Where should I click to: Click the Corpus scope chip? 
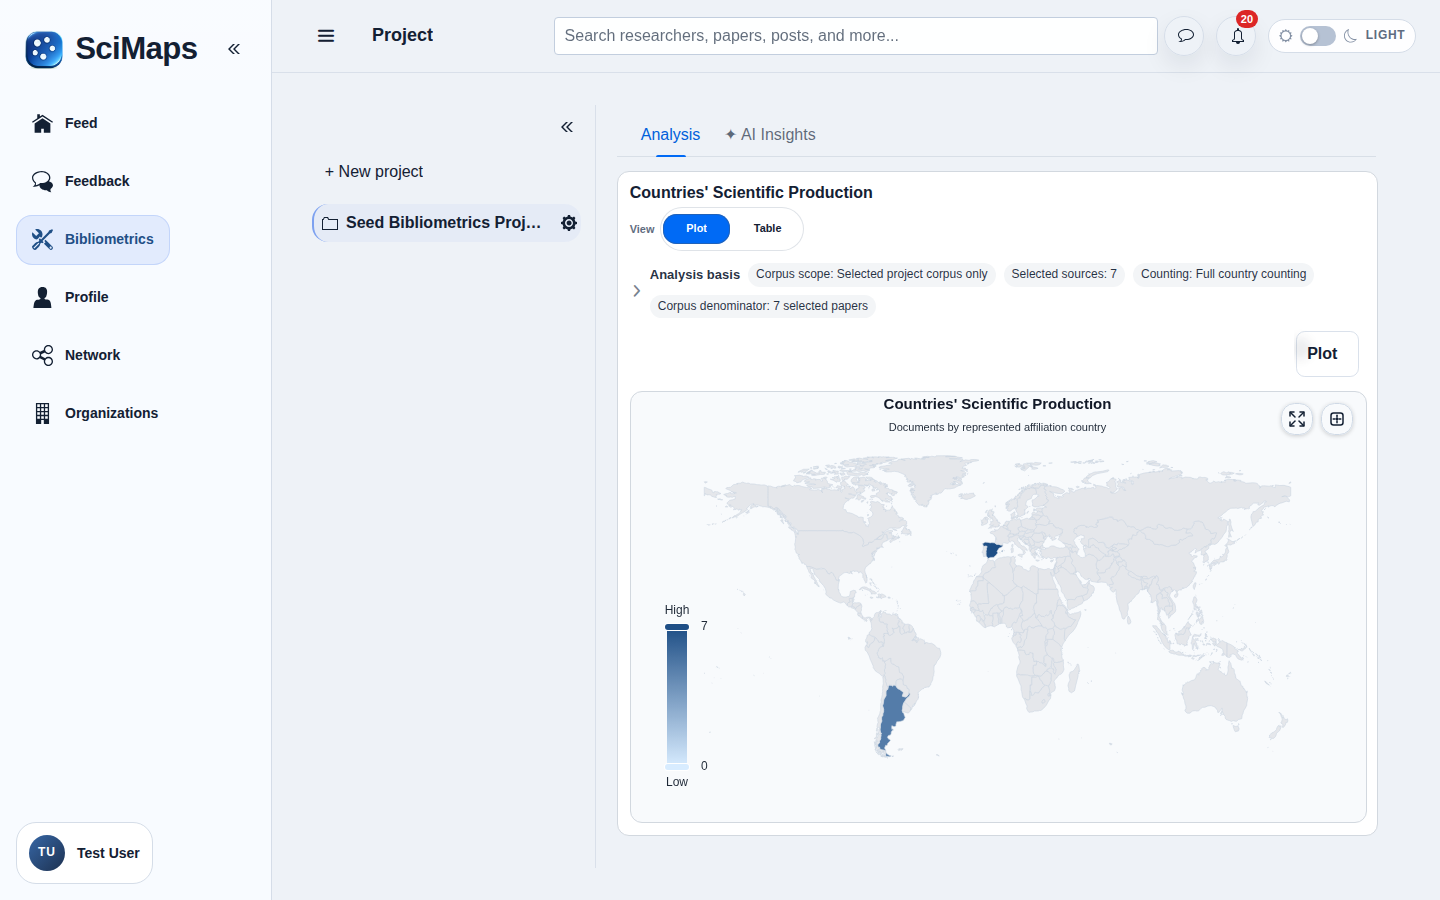click(x=871, y=274)
